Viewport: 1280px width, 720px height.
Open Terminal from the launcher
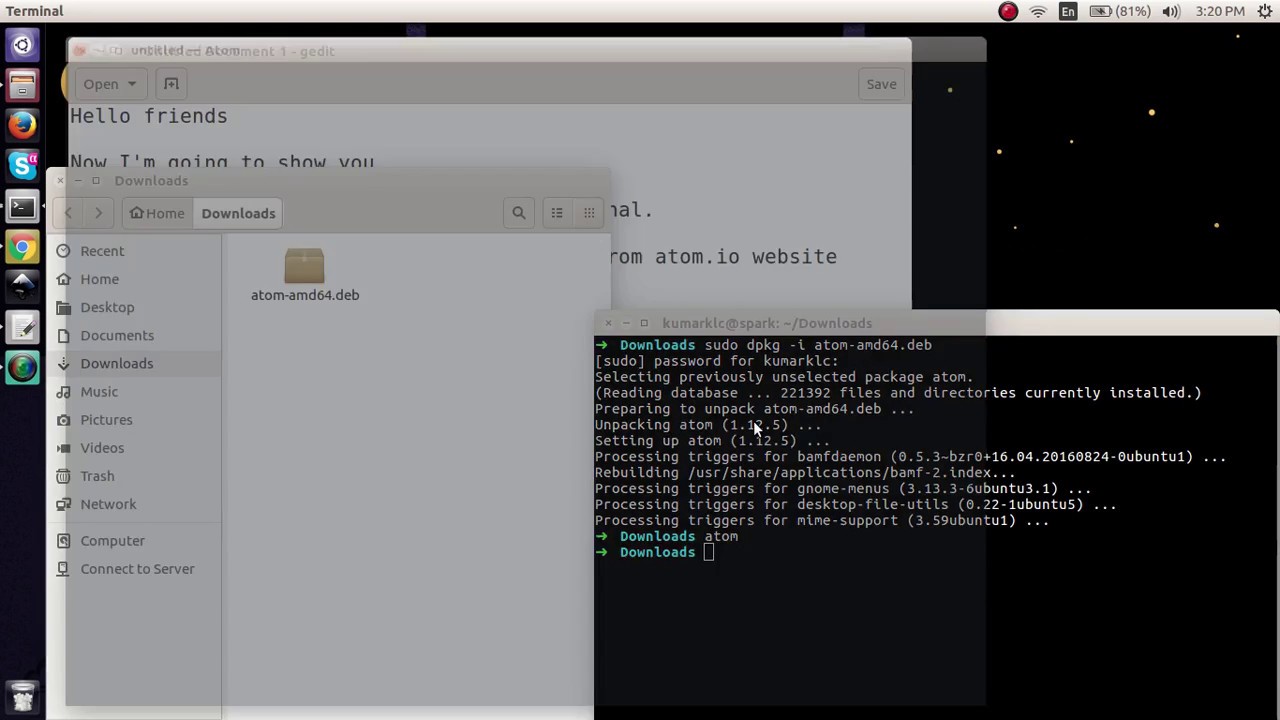22,207
